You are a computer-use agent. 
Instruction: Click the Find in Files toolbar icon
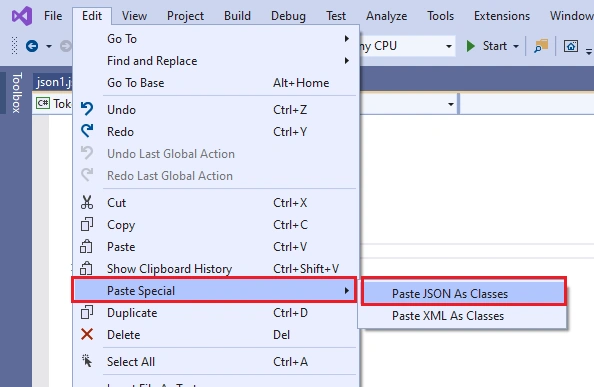pos(541,46)
